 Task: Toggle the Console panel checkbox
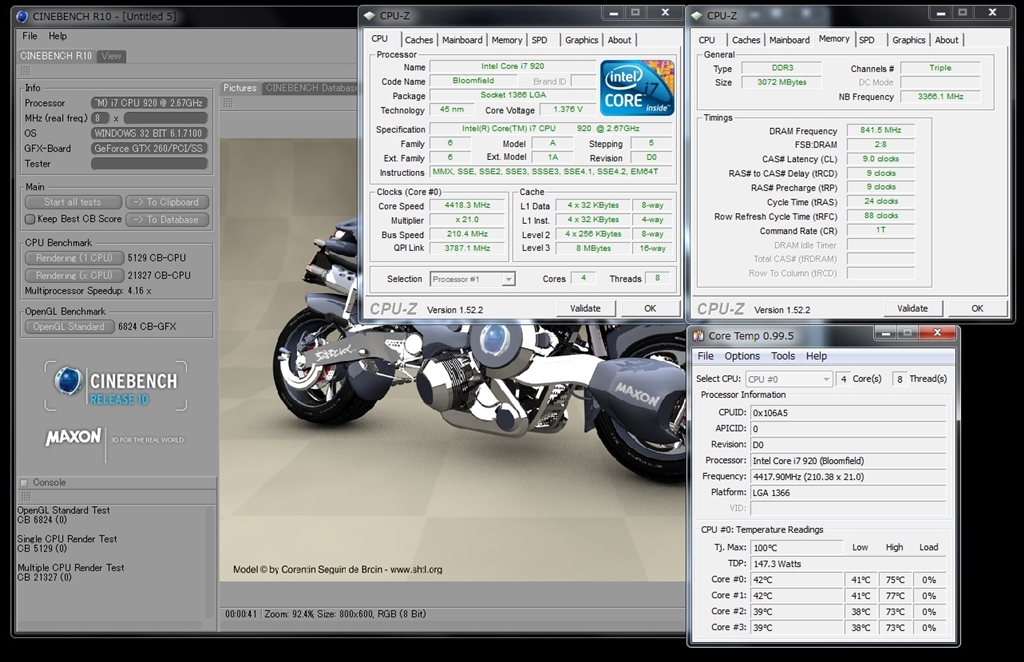point(25,482)
